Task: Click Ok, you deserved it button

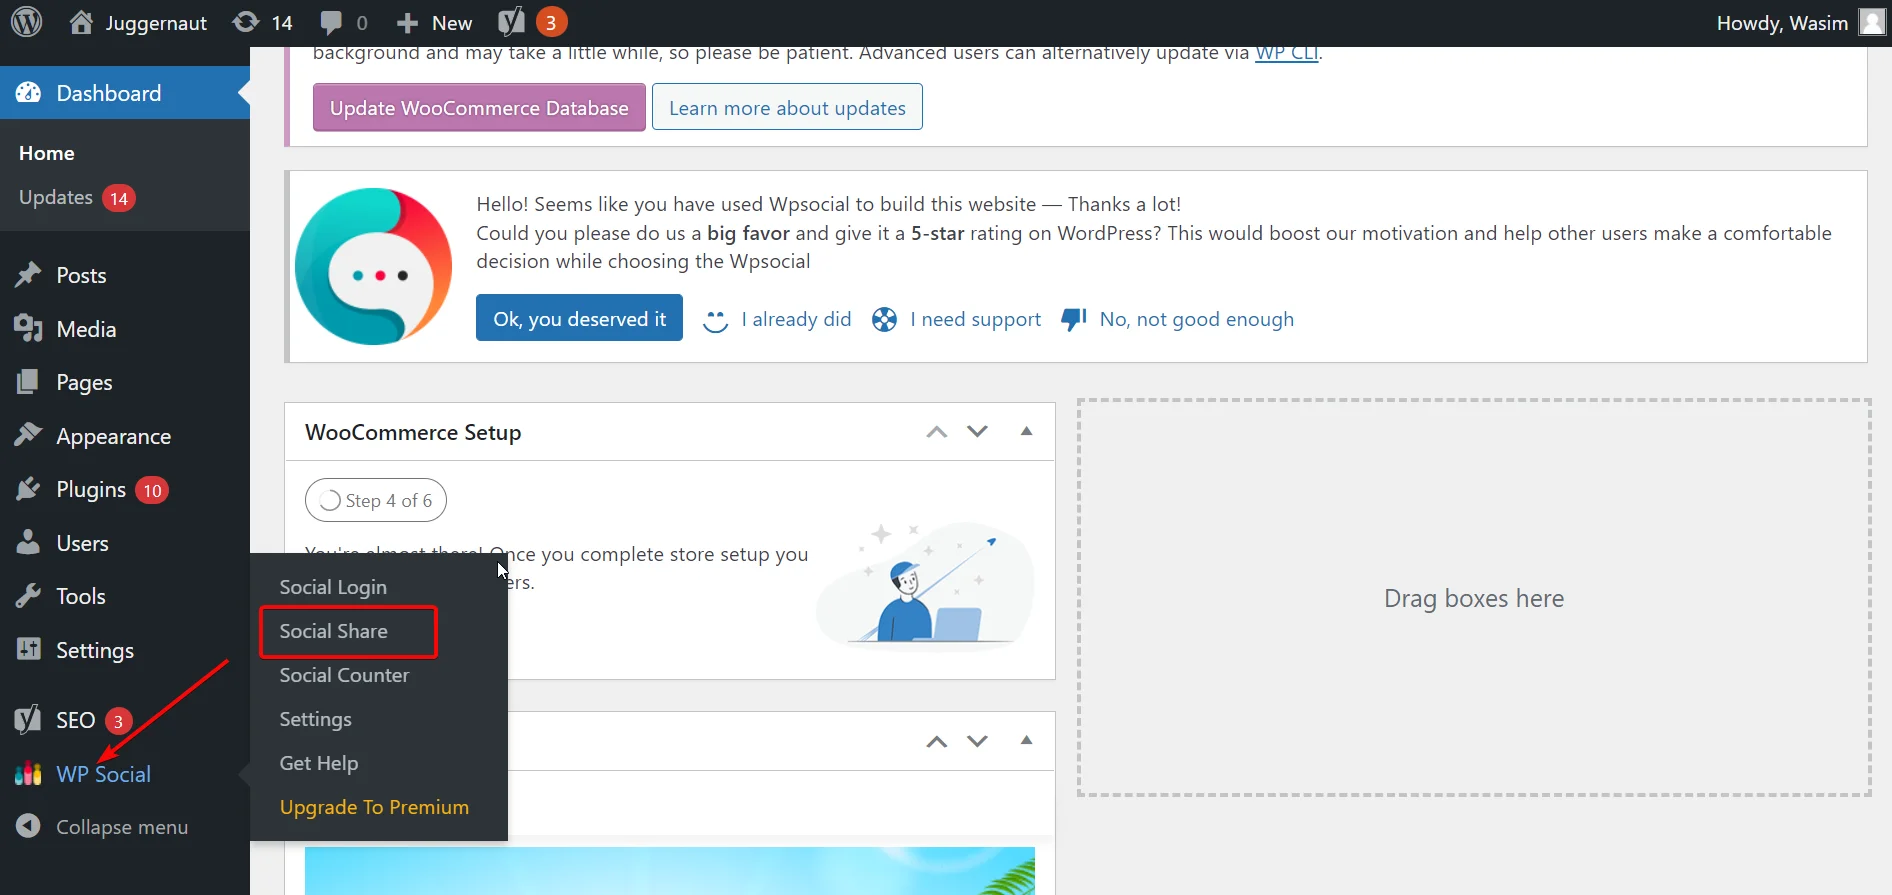Action: pyautogui.click(x=579, y=318)
